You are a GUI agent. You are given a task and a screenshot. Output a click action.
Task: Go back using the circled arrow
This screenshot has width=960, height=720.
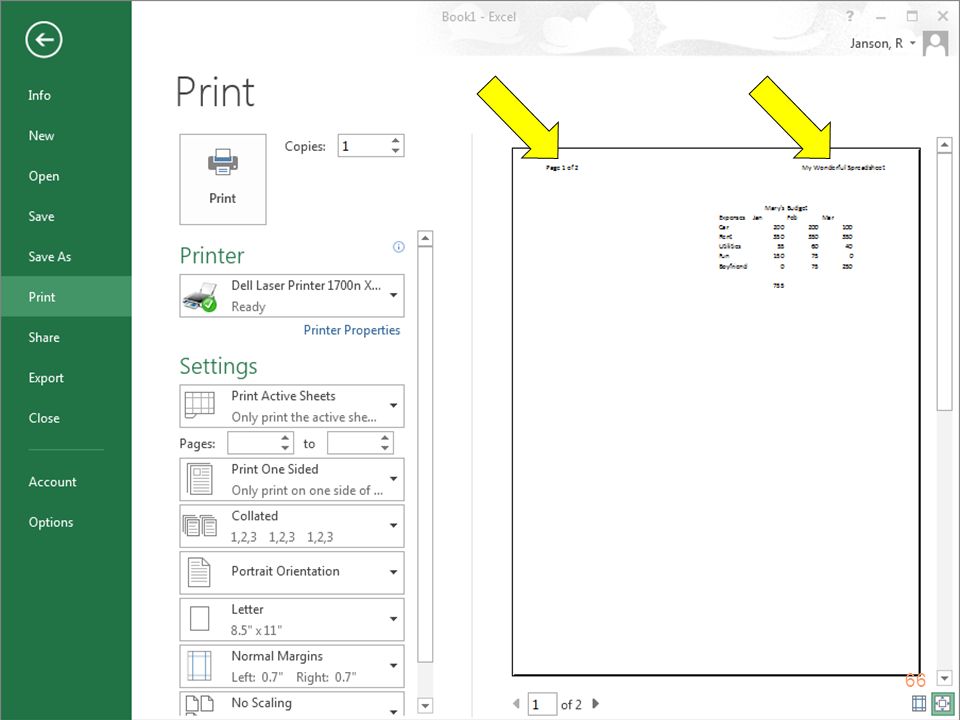point(43,40)
